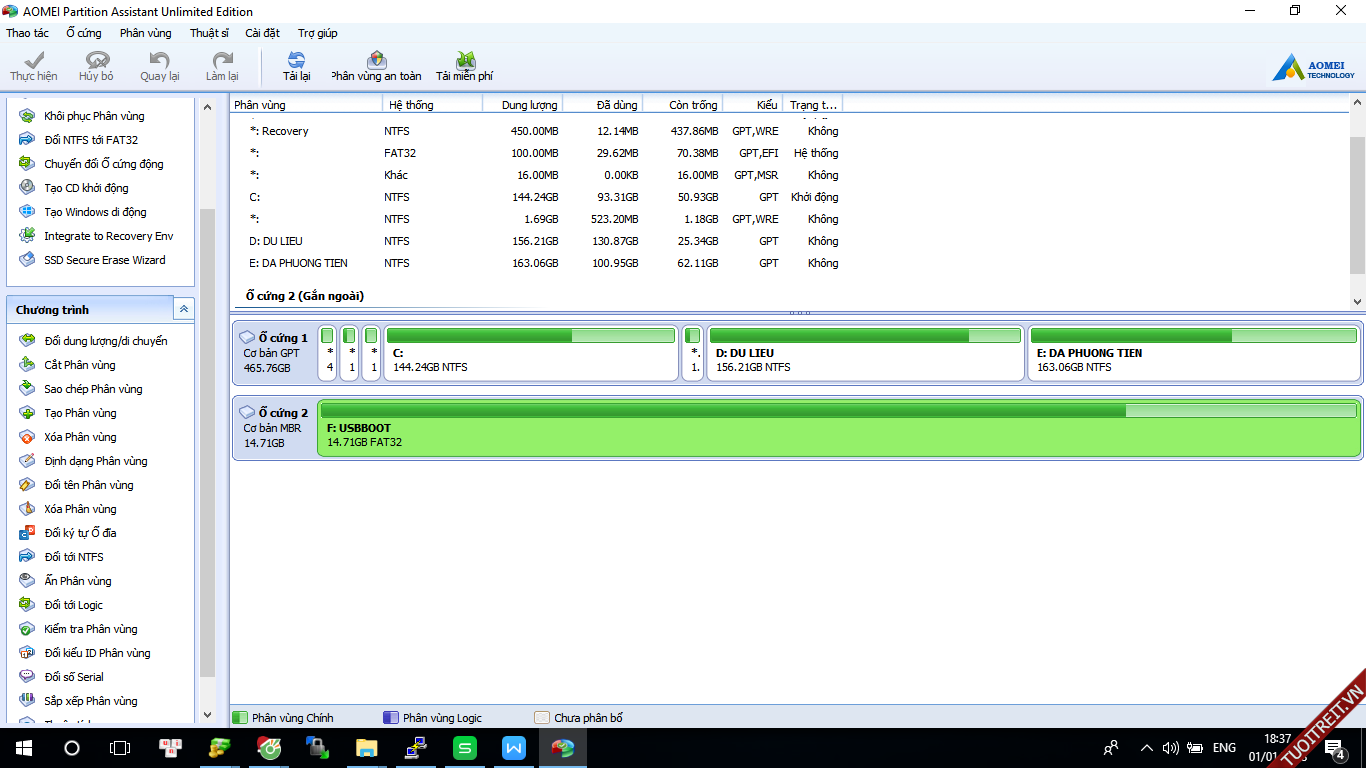Collapse the Chương trình panel
The image size is (1366, 768).
(x=184, y=310)
